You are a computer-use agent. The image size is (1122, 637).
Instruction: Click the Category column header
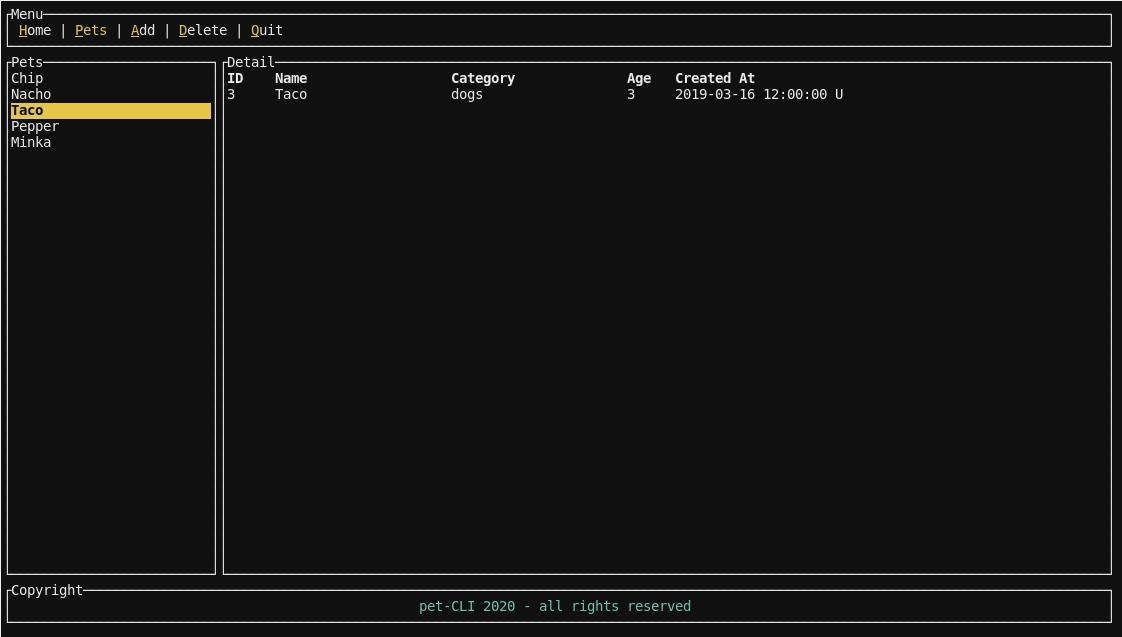(483, 78)
